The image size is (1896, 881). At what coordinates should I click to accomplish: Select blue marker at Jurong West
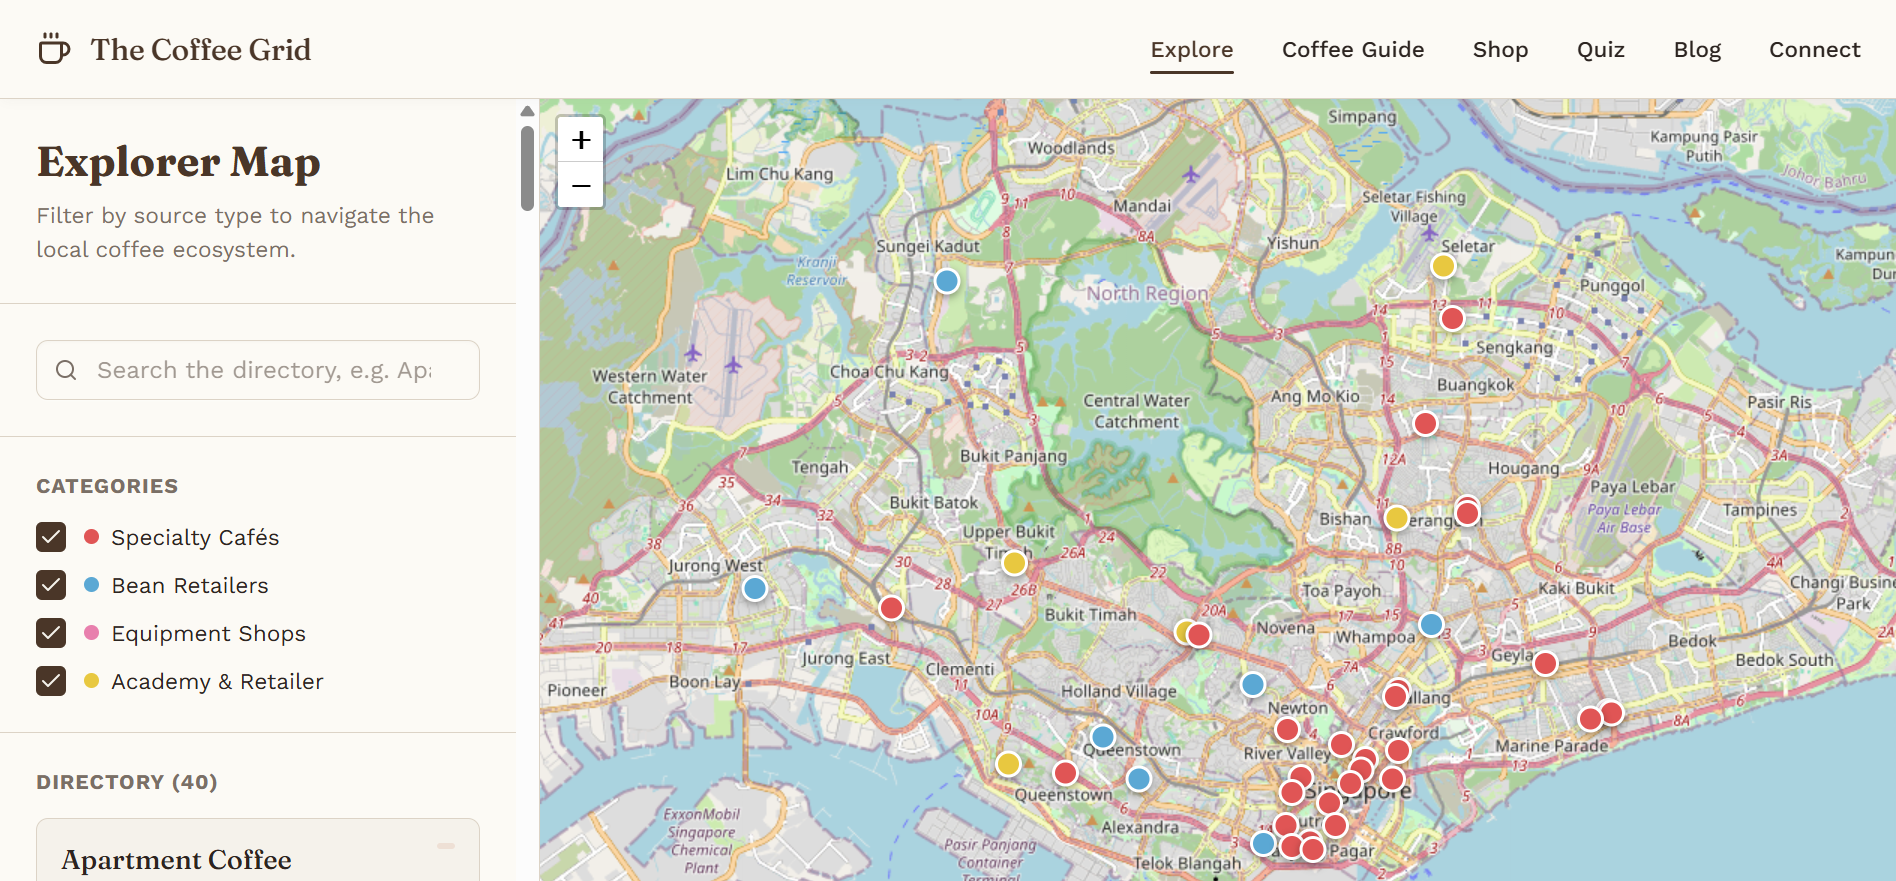pos(755,589)
